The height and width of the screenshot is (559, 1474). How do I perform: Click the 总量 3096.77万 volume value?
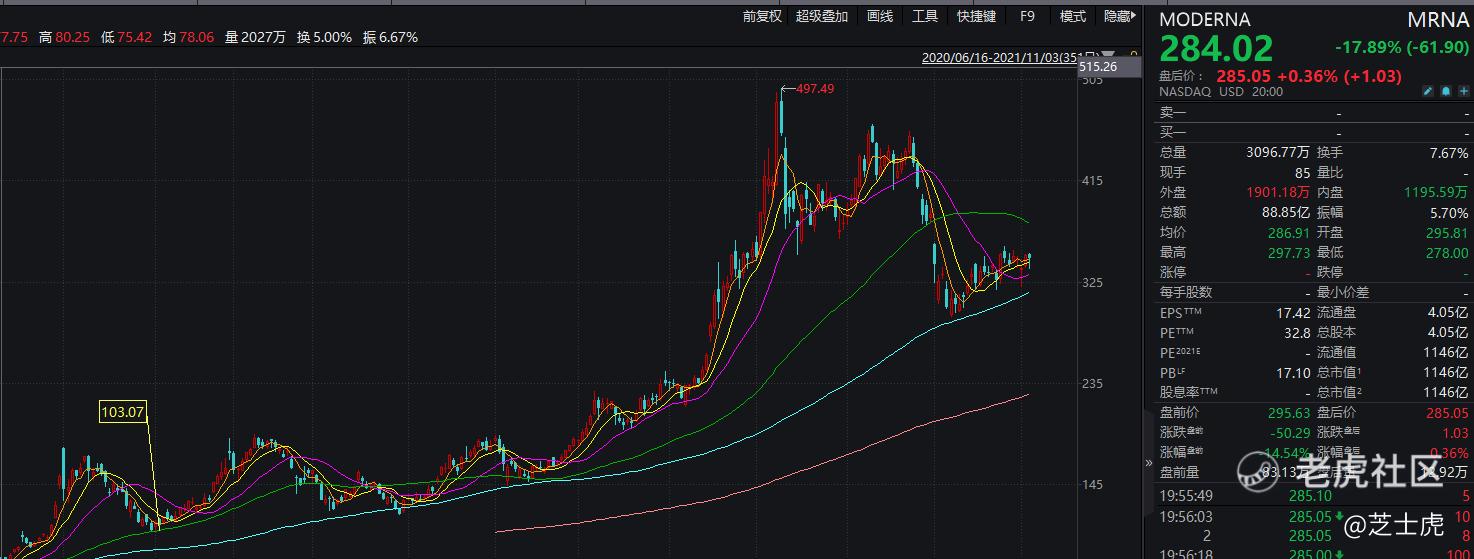(1278, 153)
